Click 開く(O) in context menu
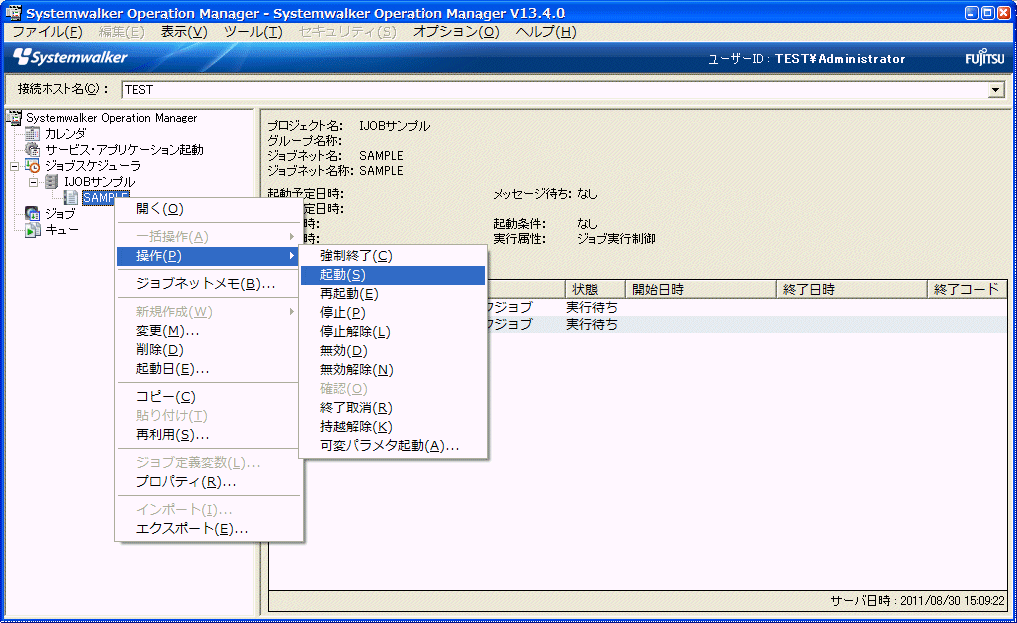 coord(208,209)
